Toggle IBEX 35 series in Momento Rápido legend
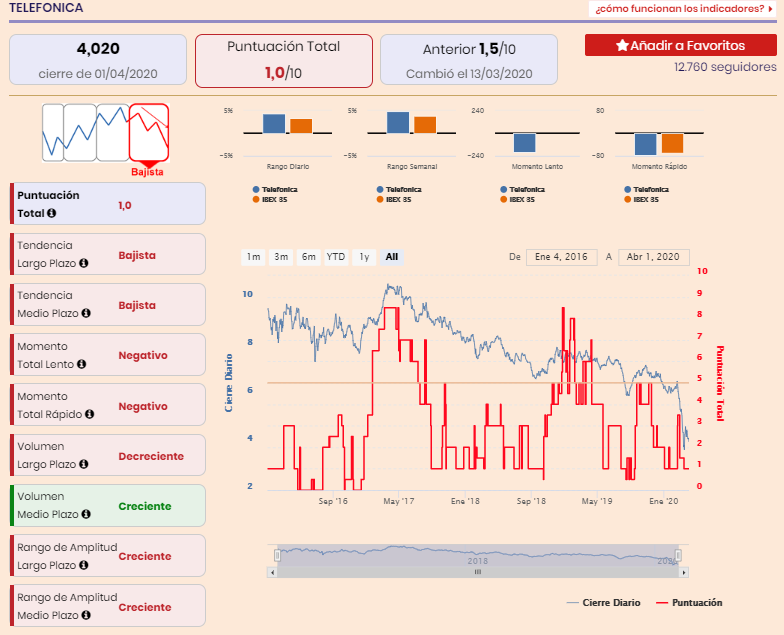Screen dimensions: 784x635 [642, 200]
